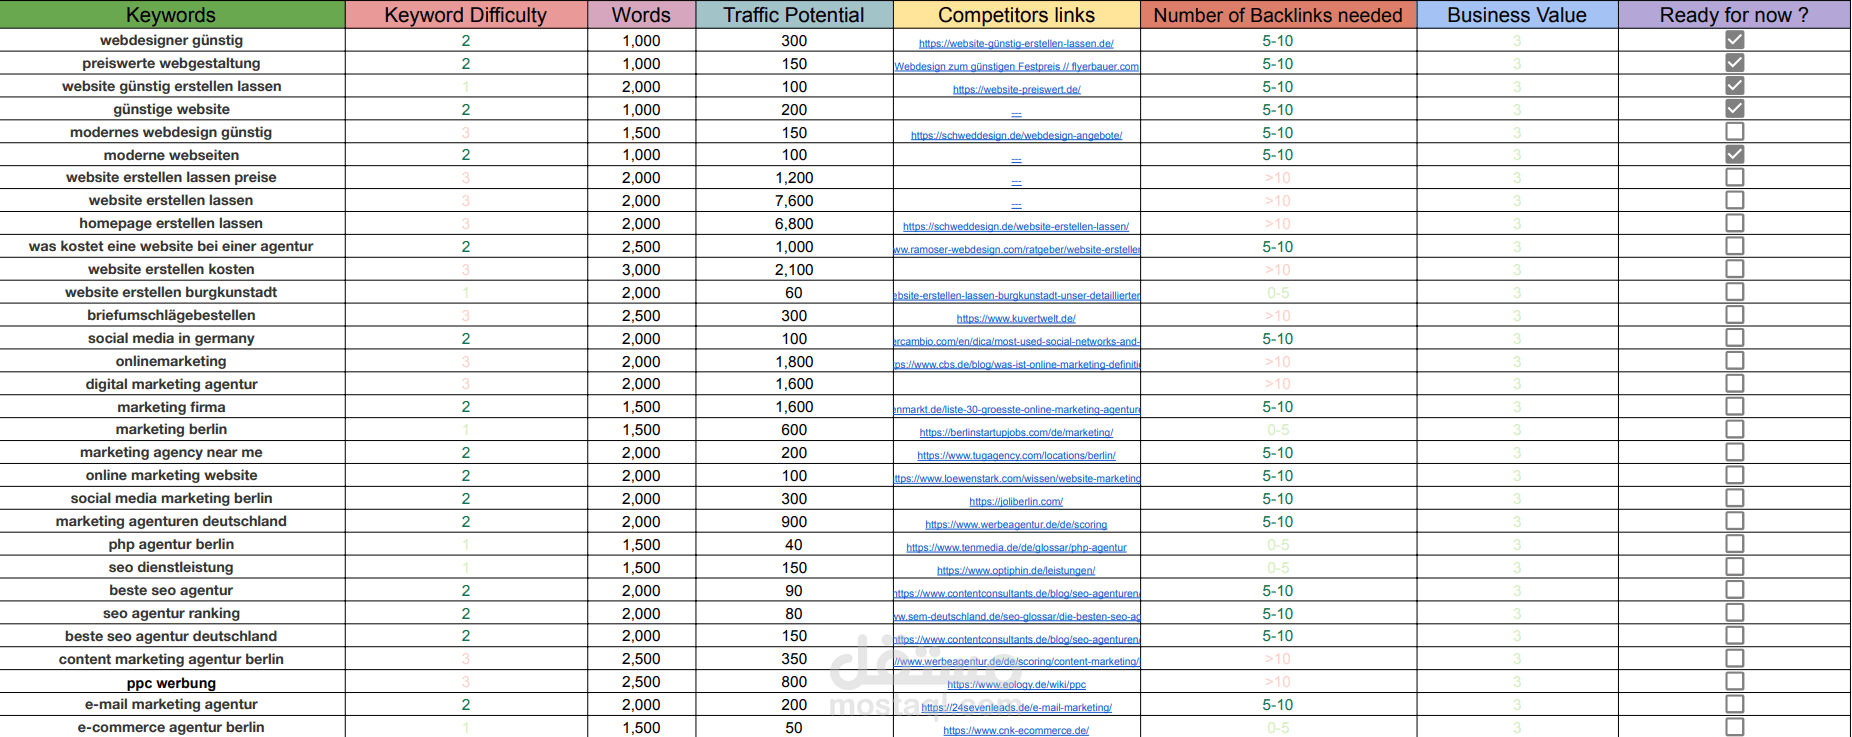Select traffic value 2,100
This screenshot has width=1852, height=737.
point(794,269)
